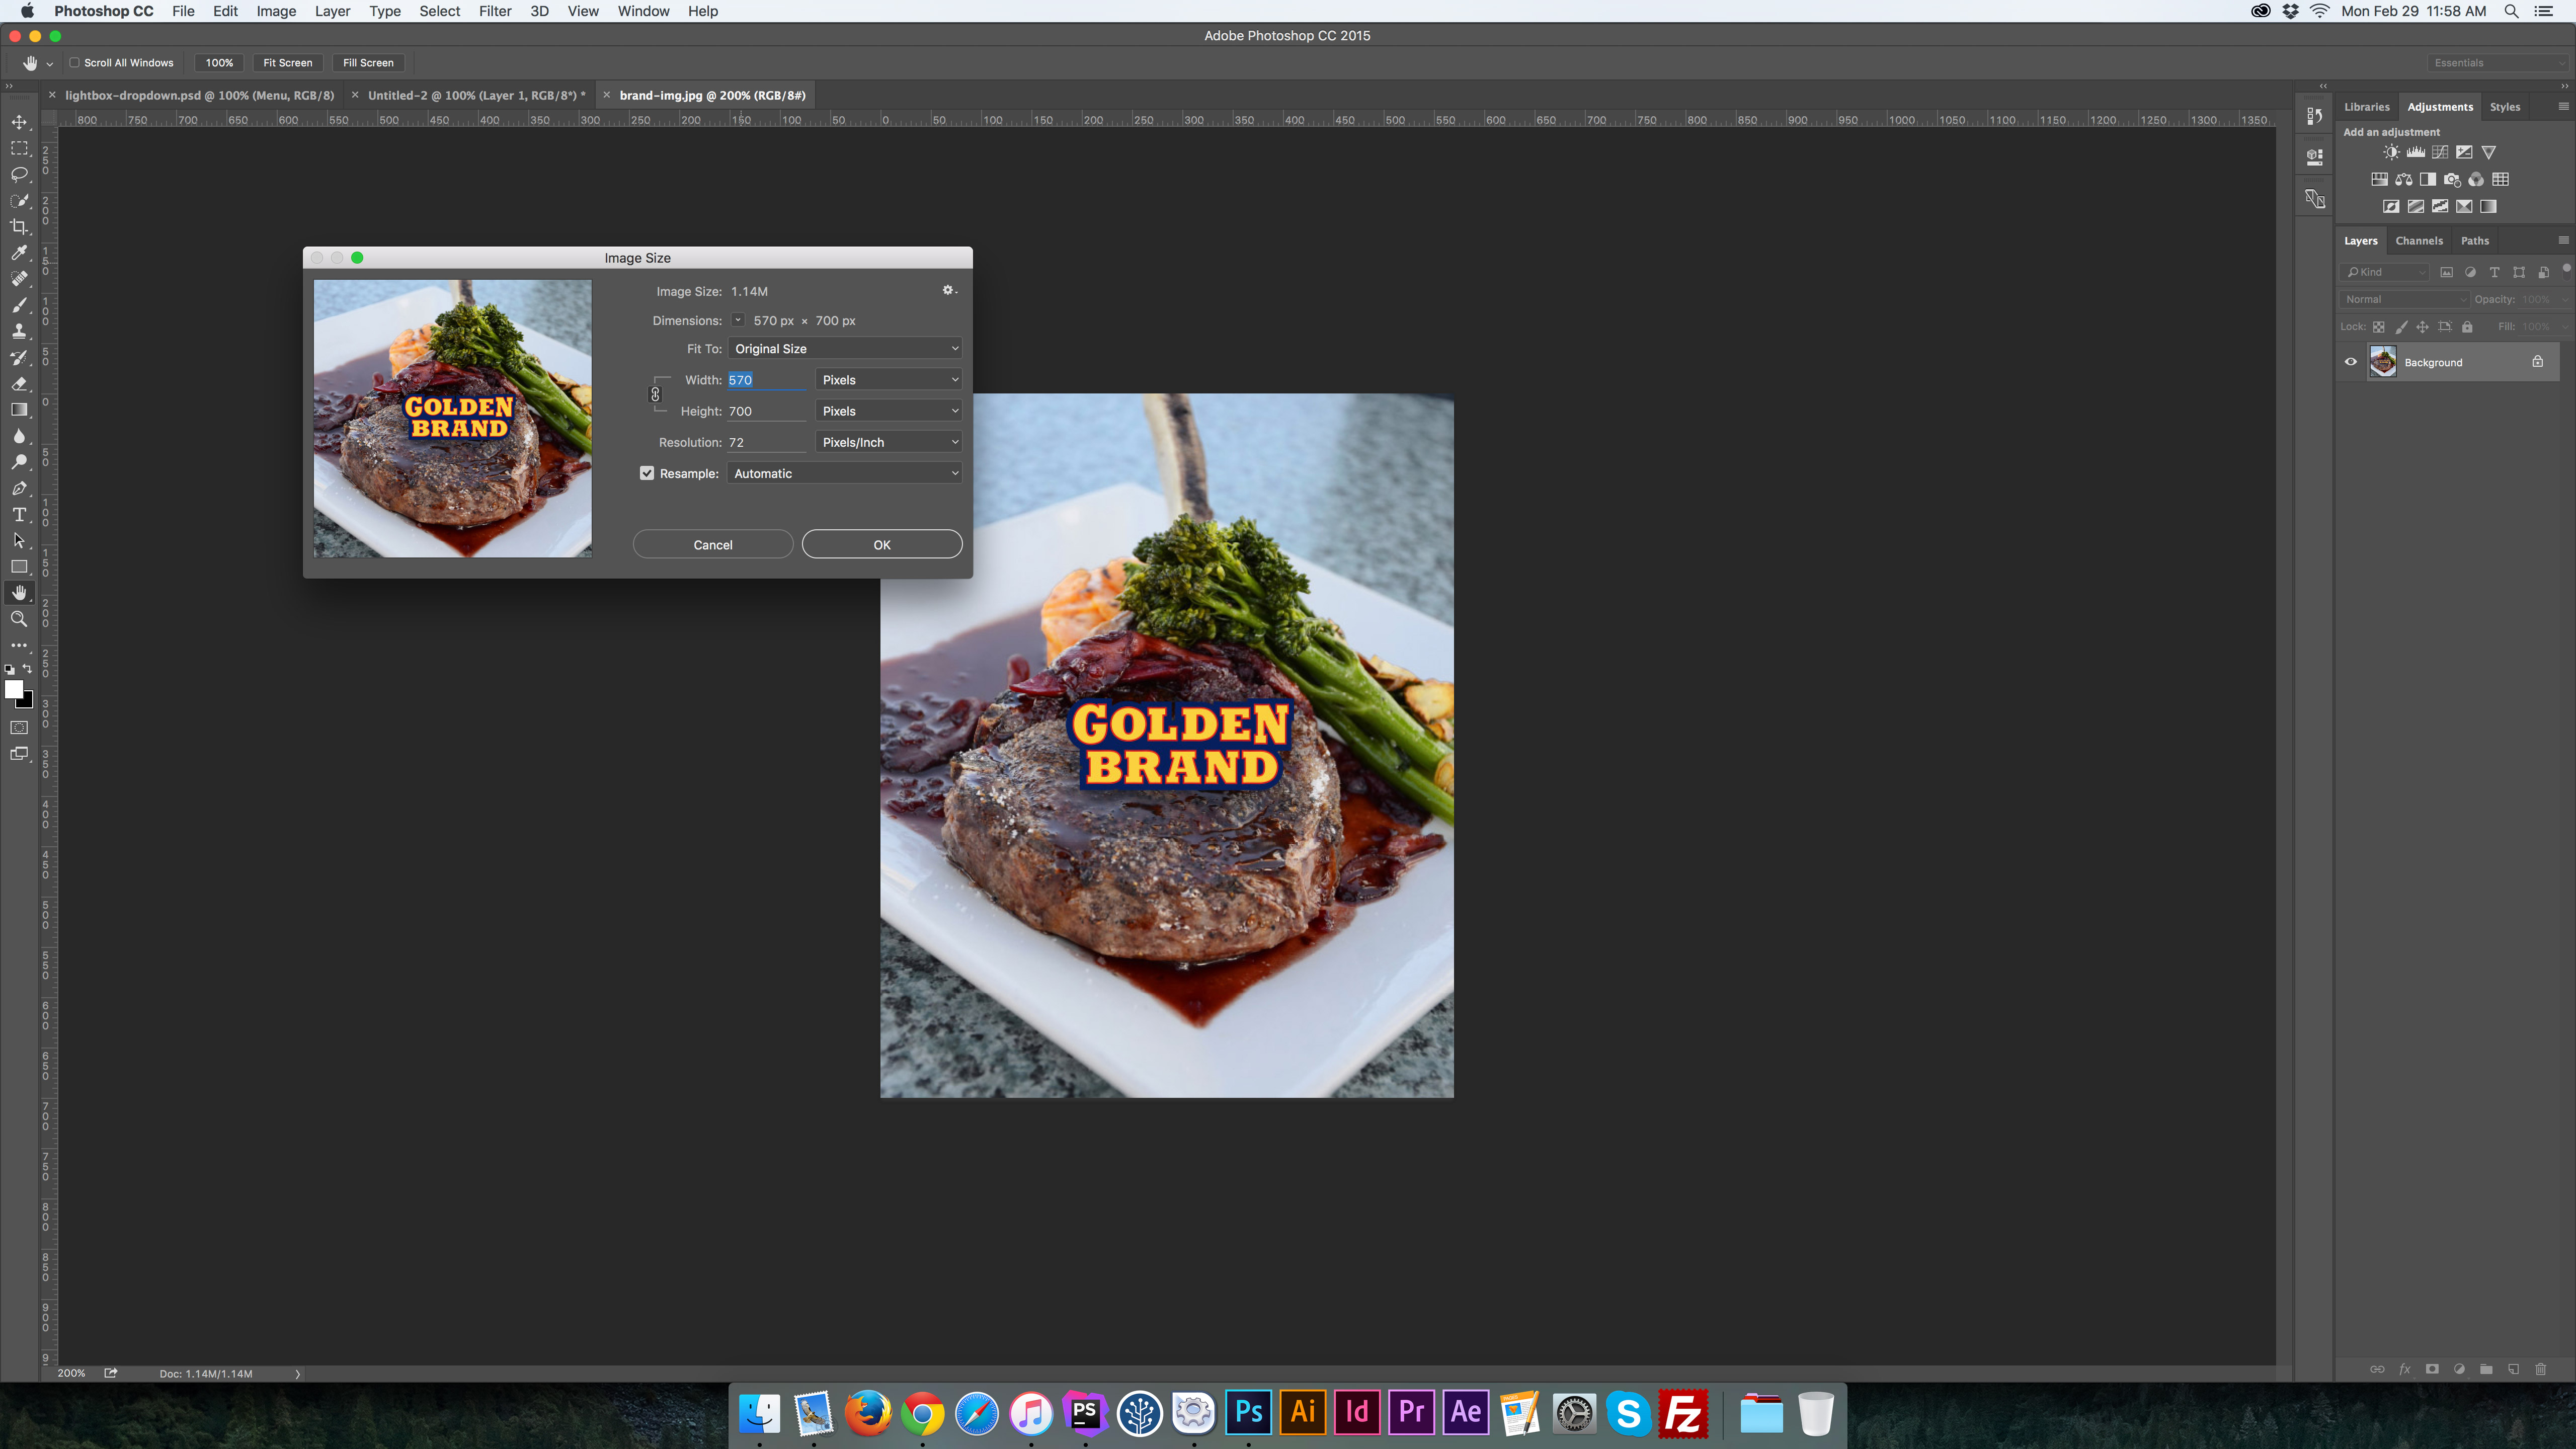Select the Zoom tool in toolbar
The height and width of the screenshot is (1449, 2576).
point(19,619)
